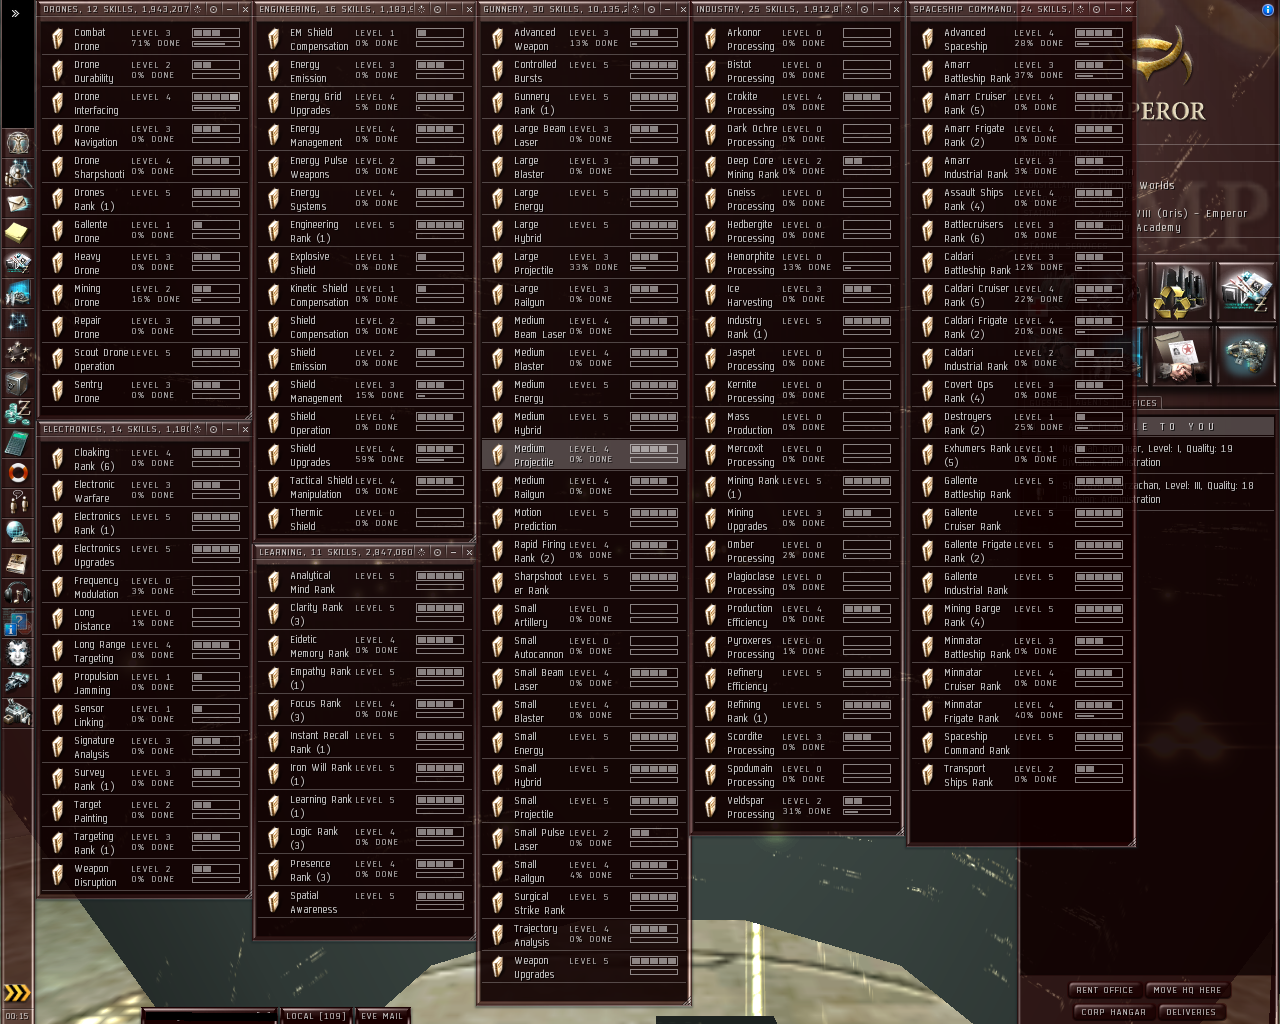1280x1024 pixels.
Task: Click the Combat Drone skill book icon
Action: click(x=58, y=39)
